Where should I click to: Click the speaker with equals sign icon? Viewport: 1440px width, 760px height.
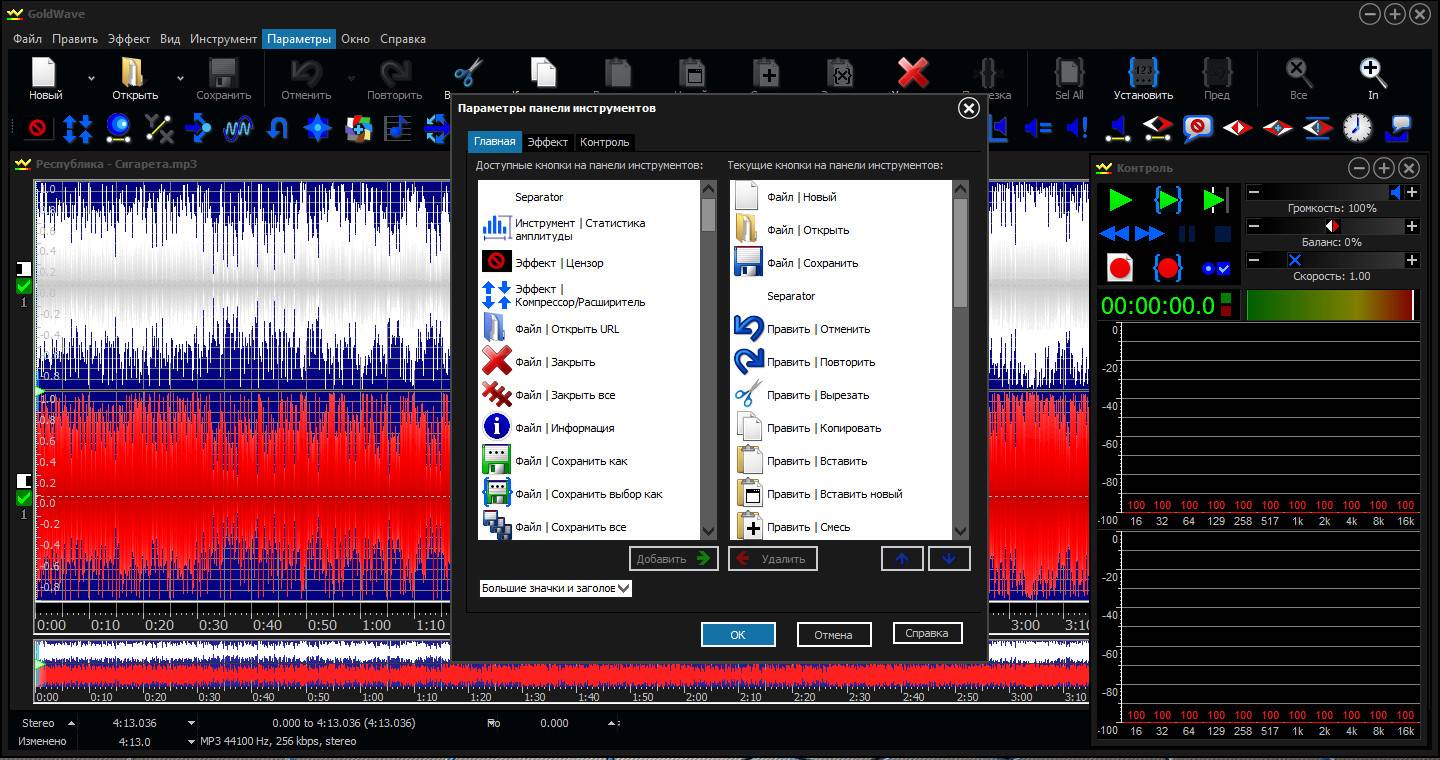(x=1038, y=128)
